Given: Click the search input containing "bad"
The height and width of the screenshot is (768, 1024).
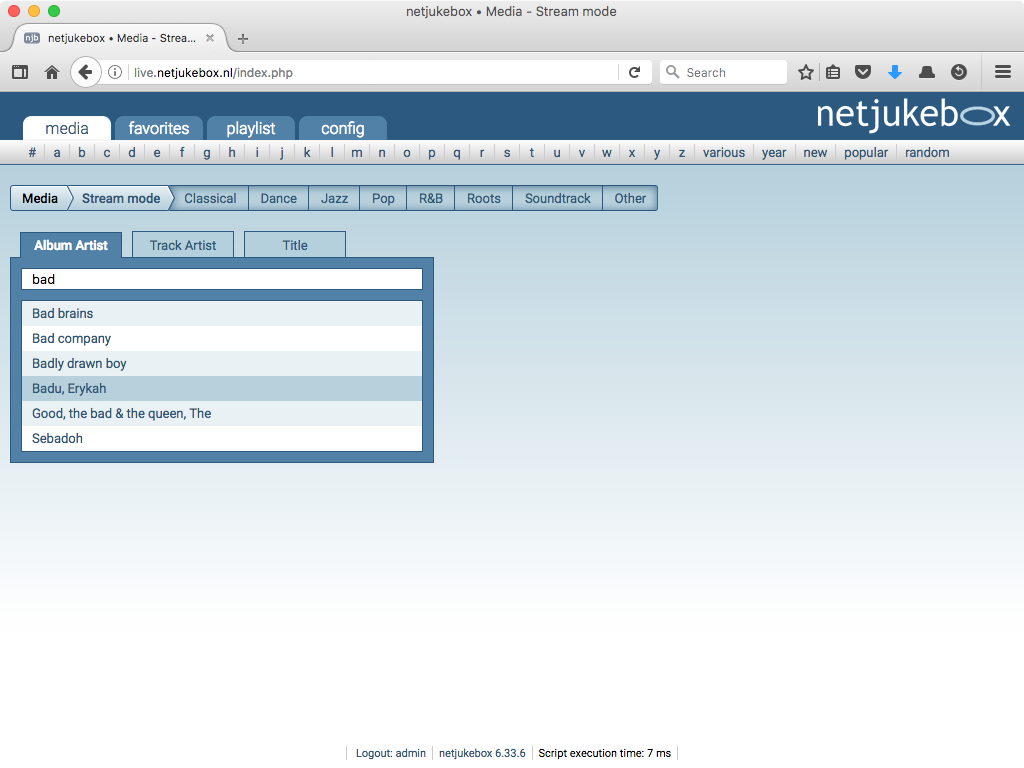Looking at the screenshot, I should point(221,279).
